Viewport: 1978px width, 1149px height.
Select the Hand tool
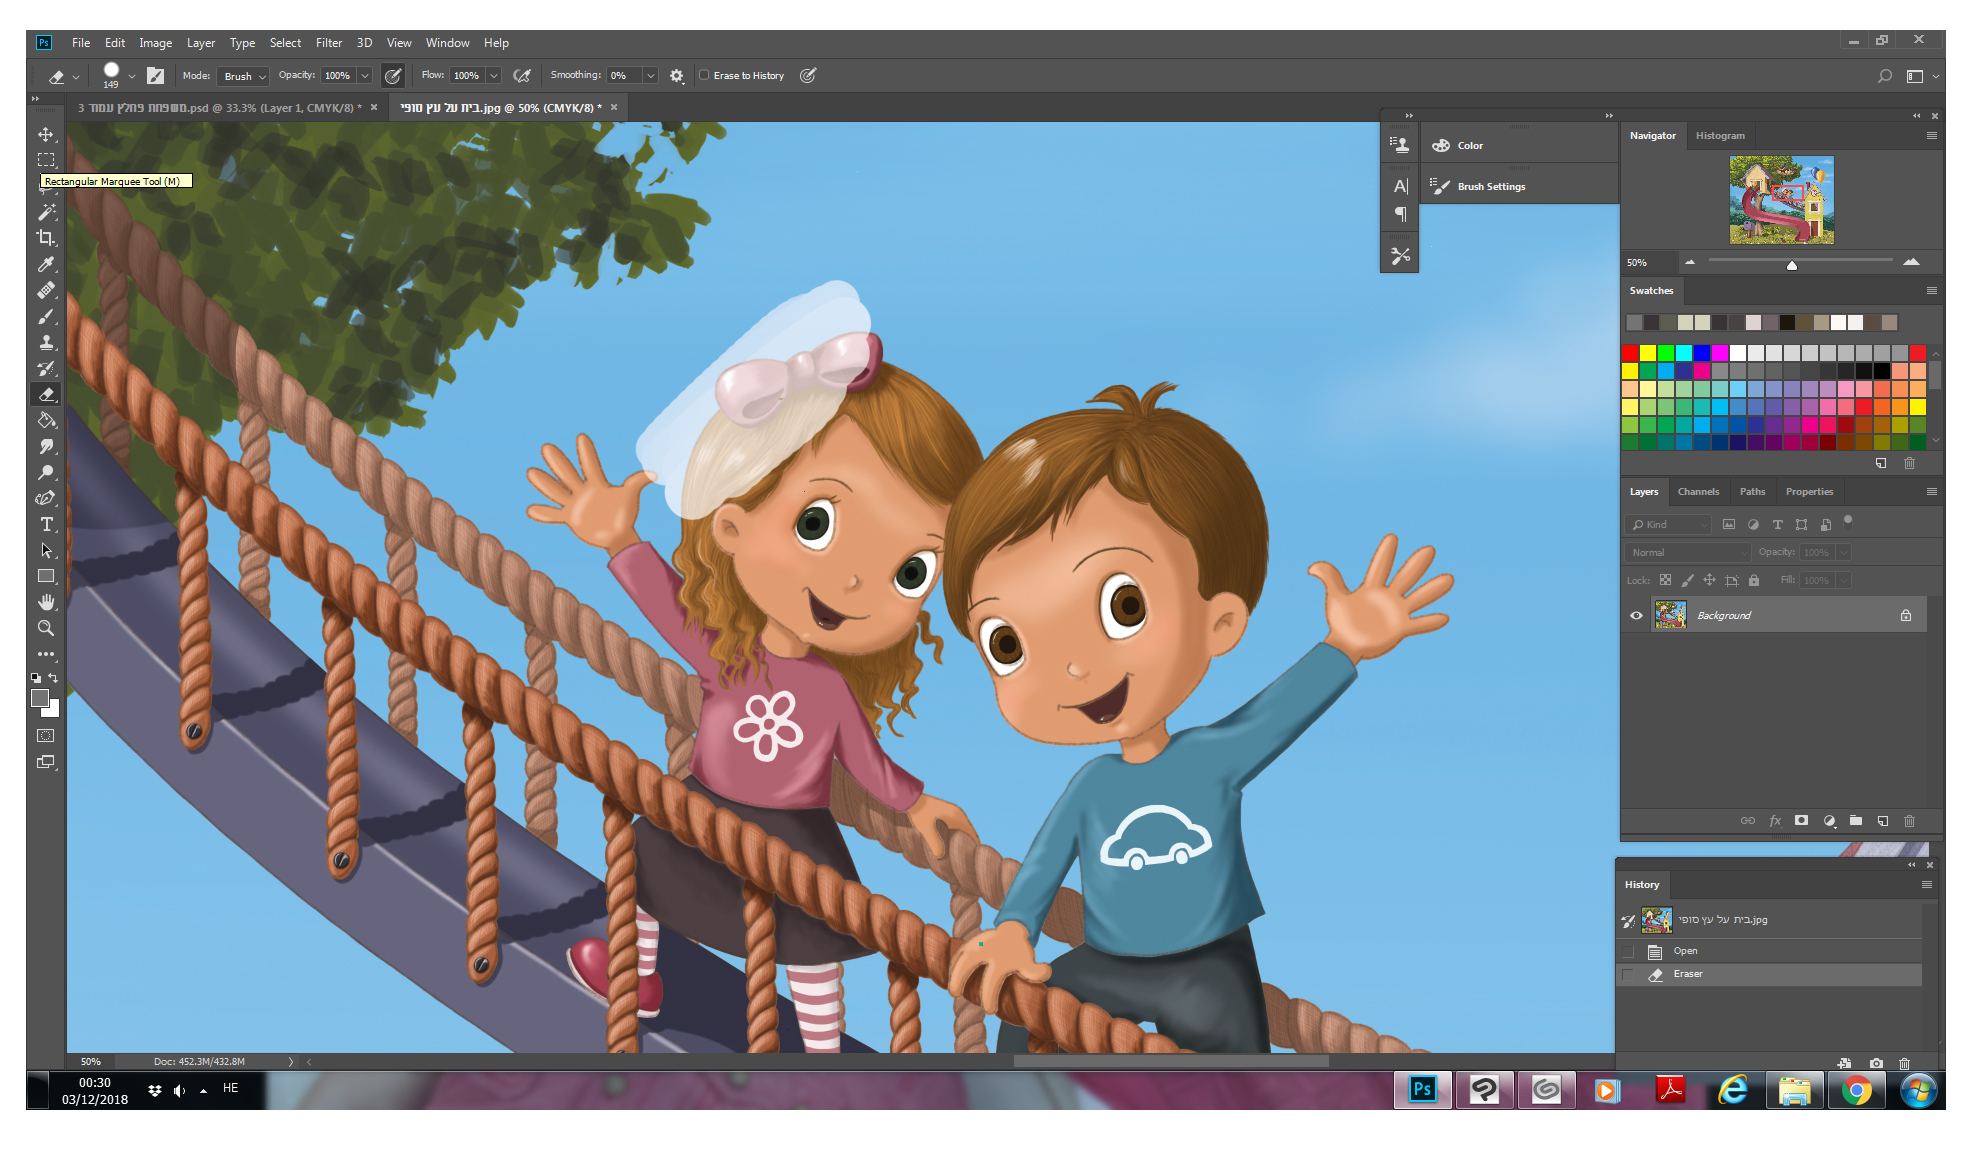click(46, 602)
